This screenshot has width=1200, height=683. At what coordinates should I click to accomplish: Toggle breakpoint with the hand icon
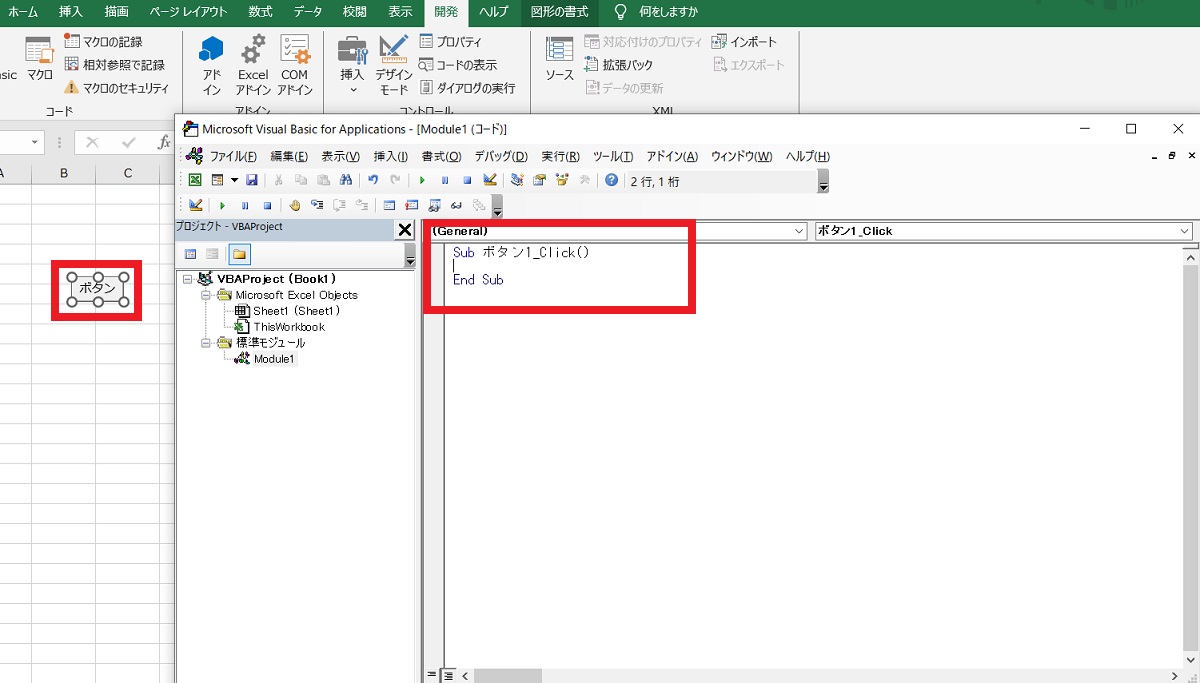294,205
